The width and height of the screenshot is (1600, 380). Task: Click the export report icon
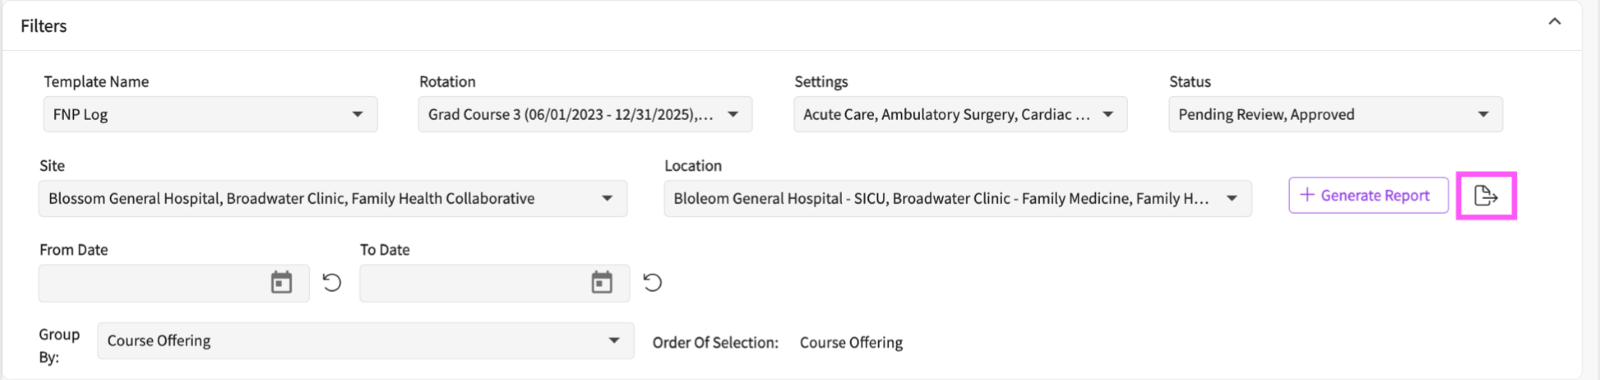pos(1486,196)
